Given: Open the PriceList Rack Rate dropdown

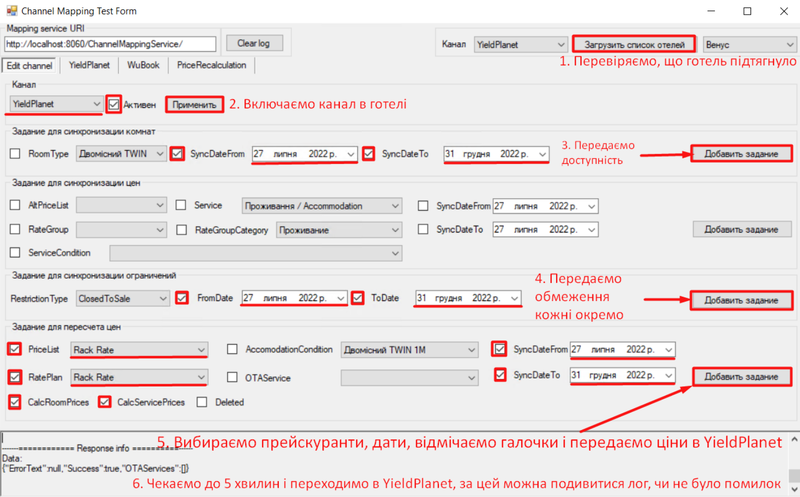Looking at the screenshot, I should pos(200,349).
